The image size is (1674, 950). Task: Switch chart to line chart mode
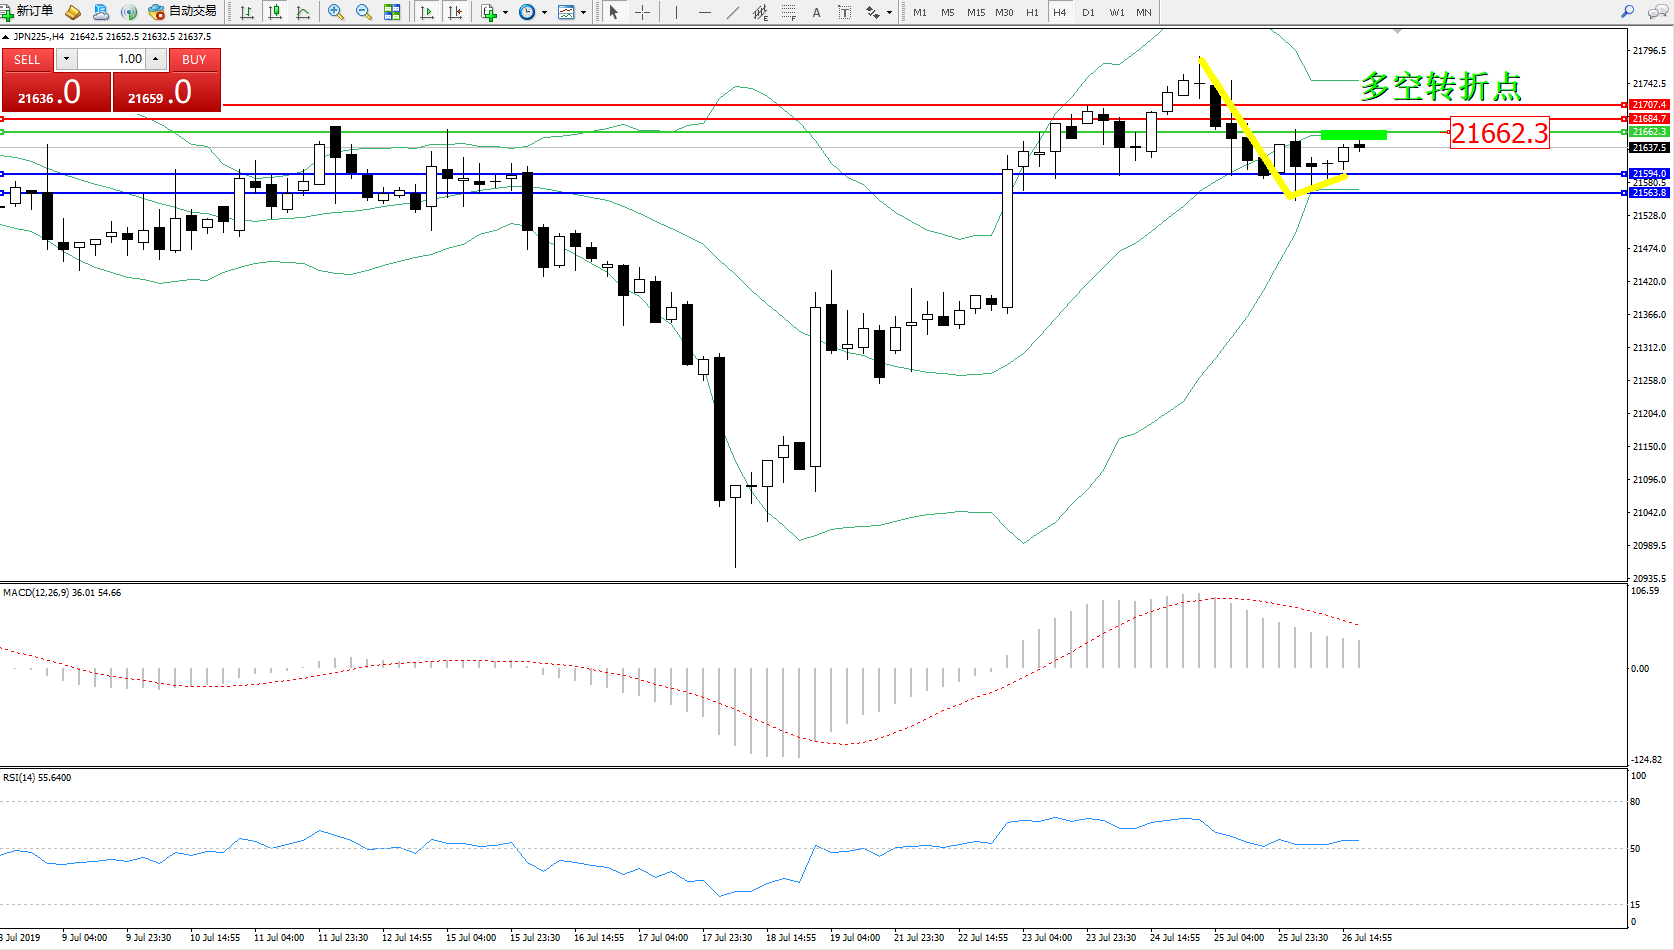303,13
